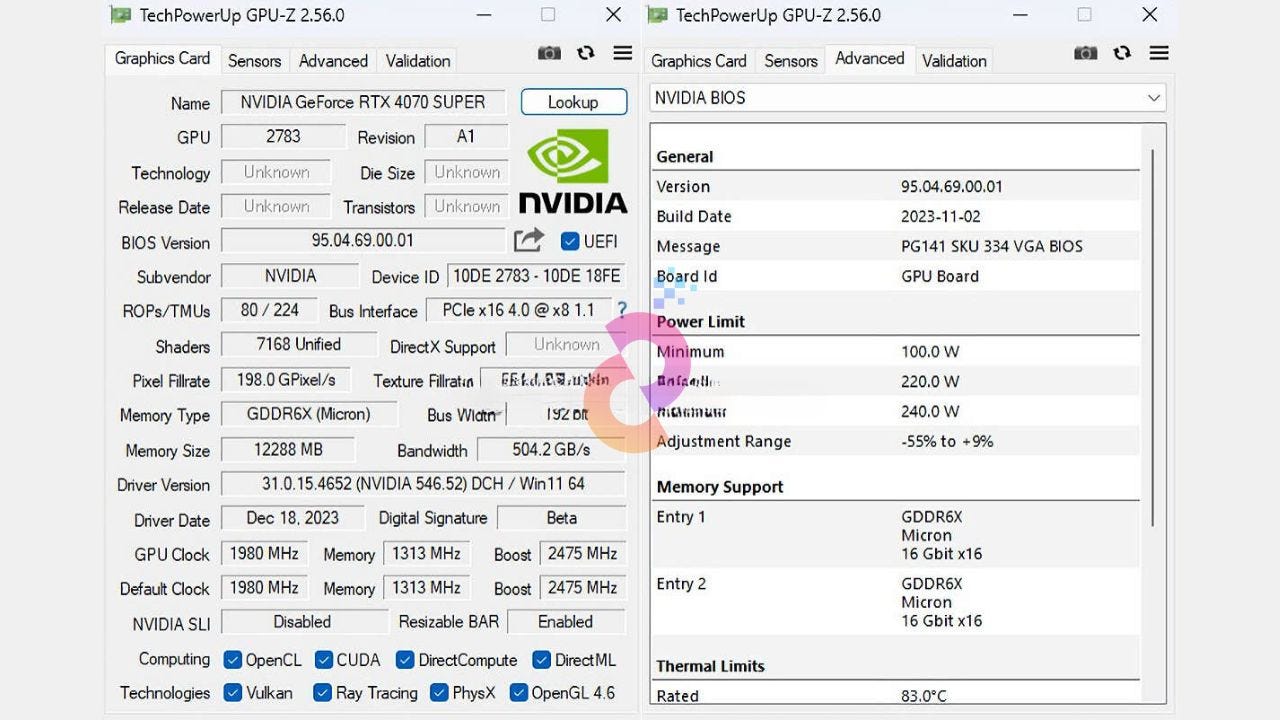Toggle the DirectCompute checkbox
The height and width of the screenshot is (720, 1280).
point(405,660)
